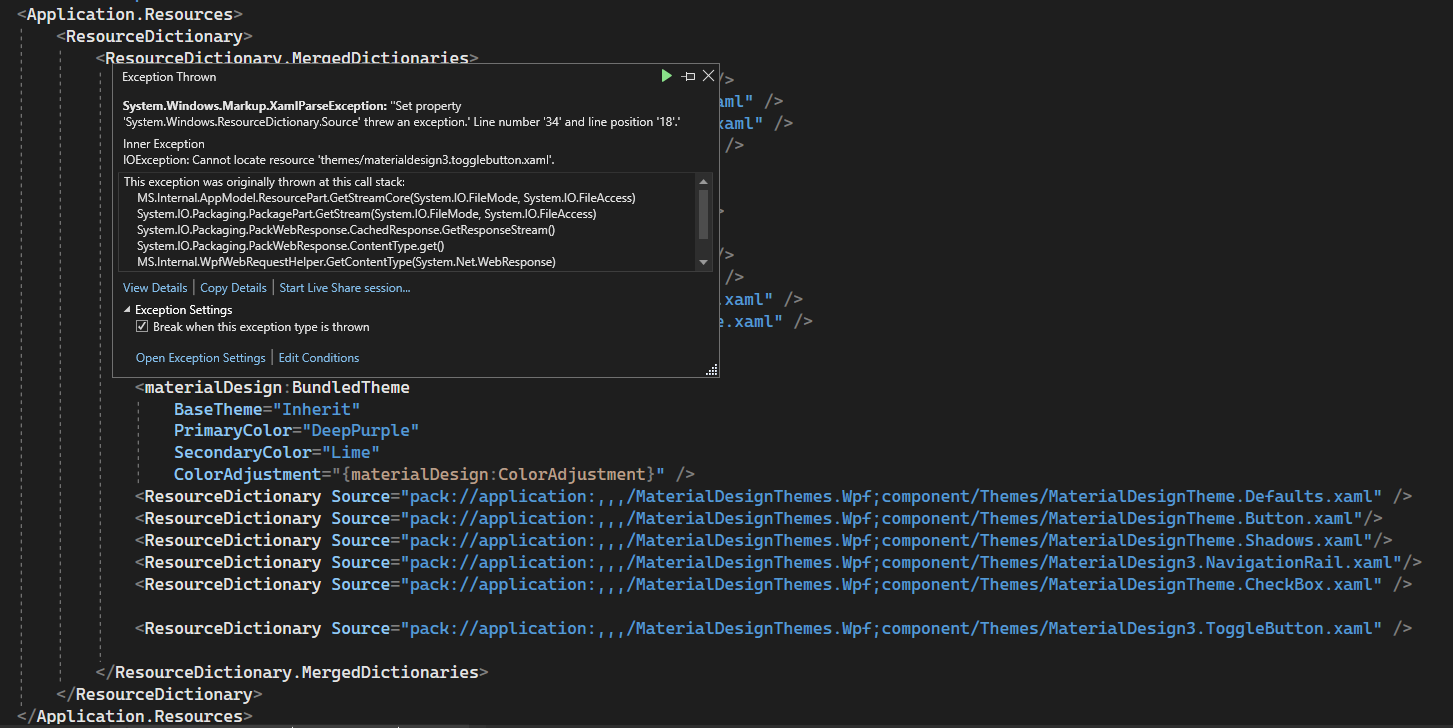Pin the Exception Thrown popup open

[687, 75]
